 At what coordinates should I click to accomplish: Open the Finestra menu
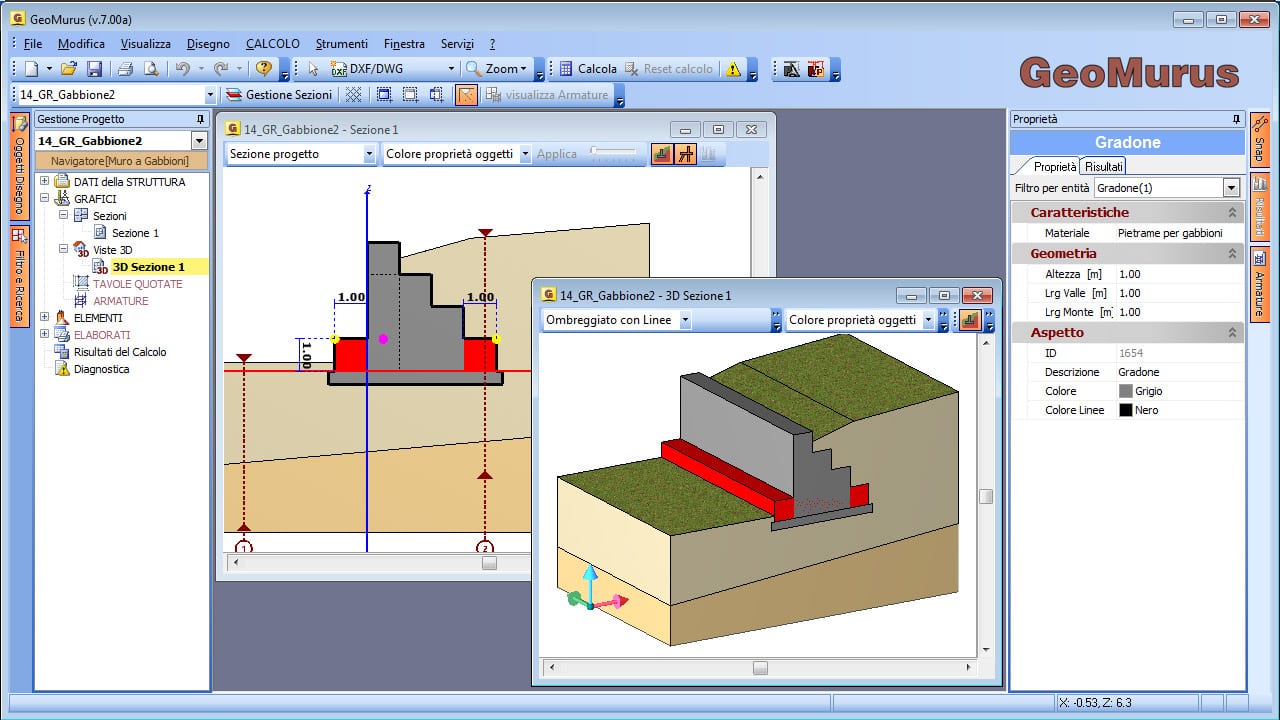[404, 44]
